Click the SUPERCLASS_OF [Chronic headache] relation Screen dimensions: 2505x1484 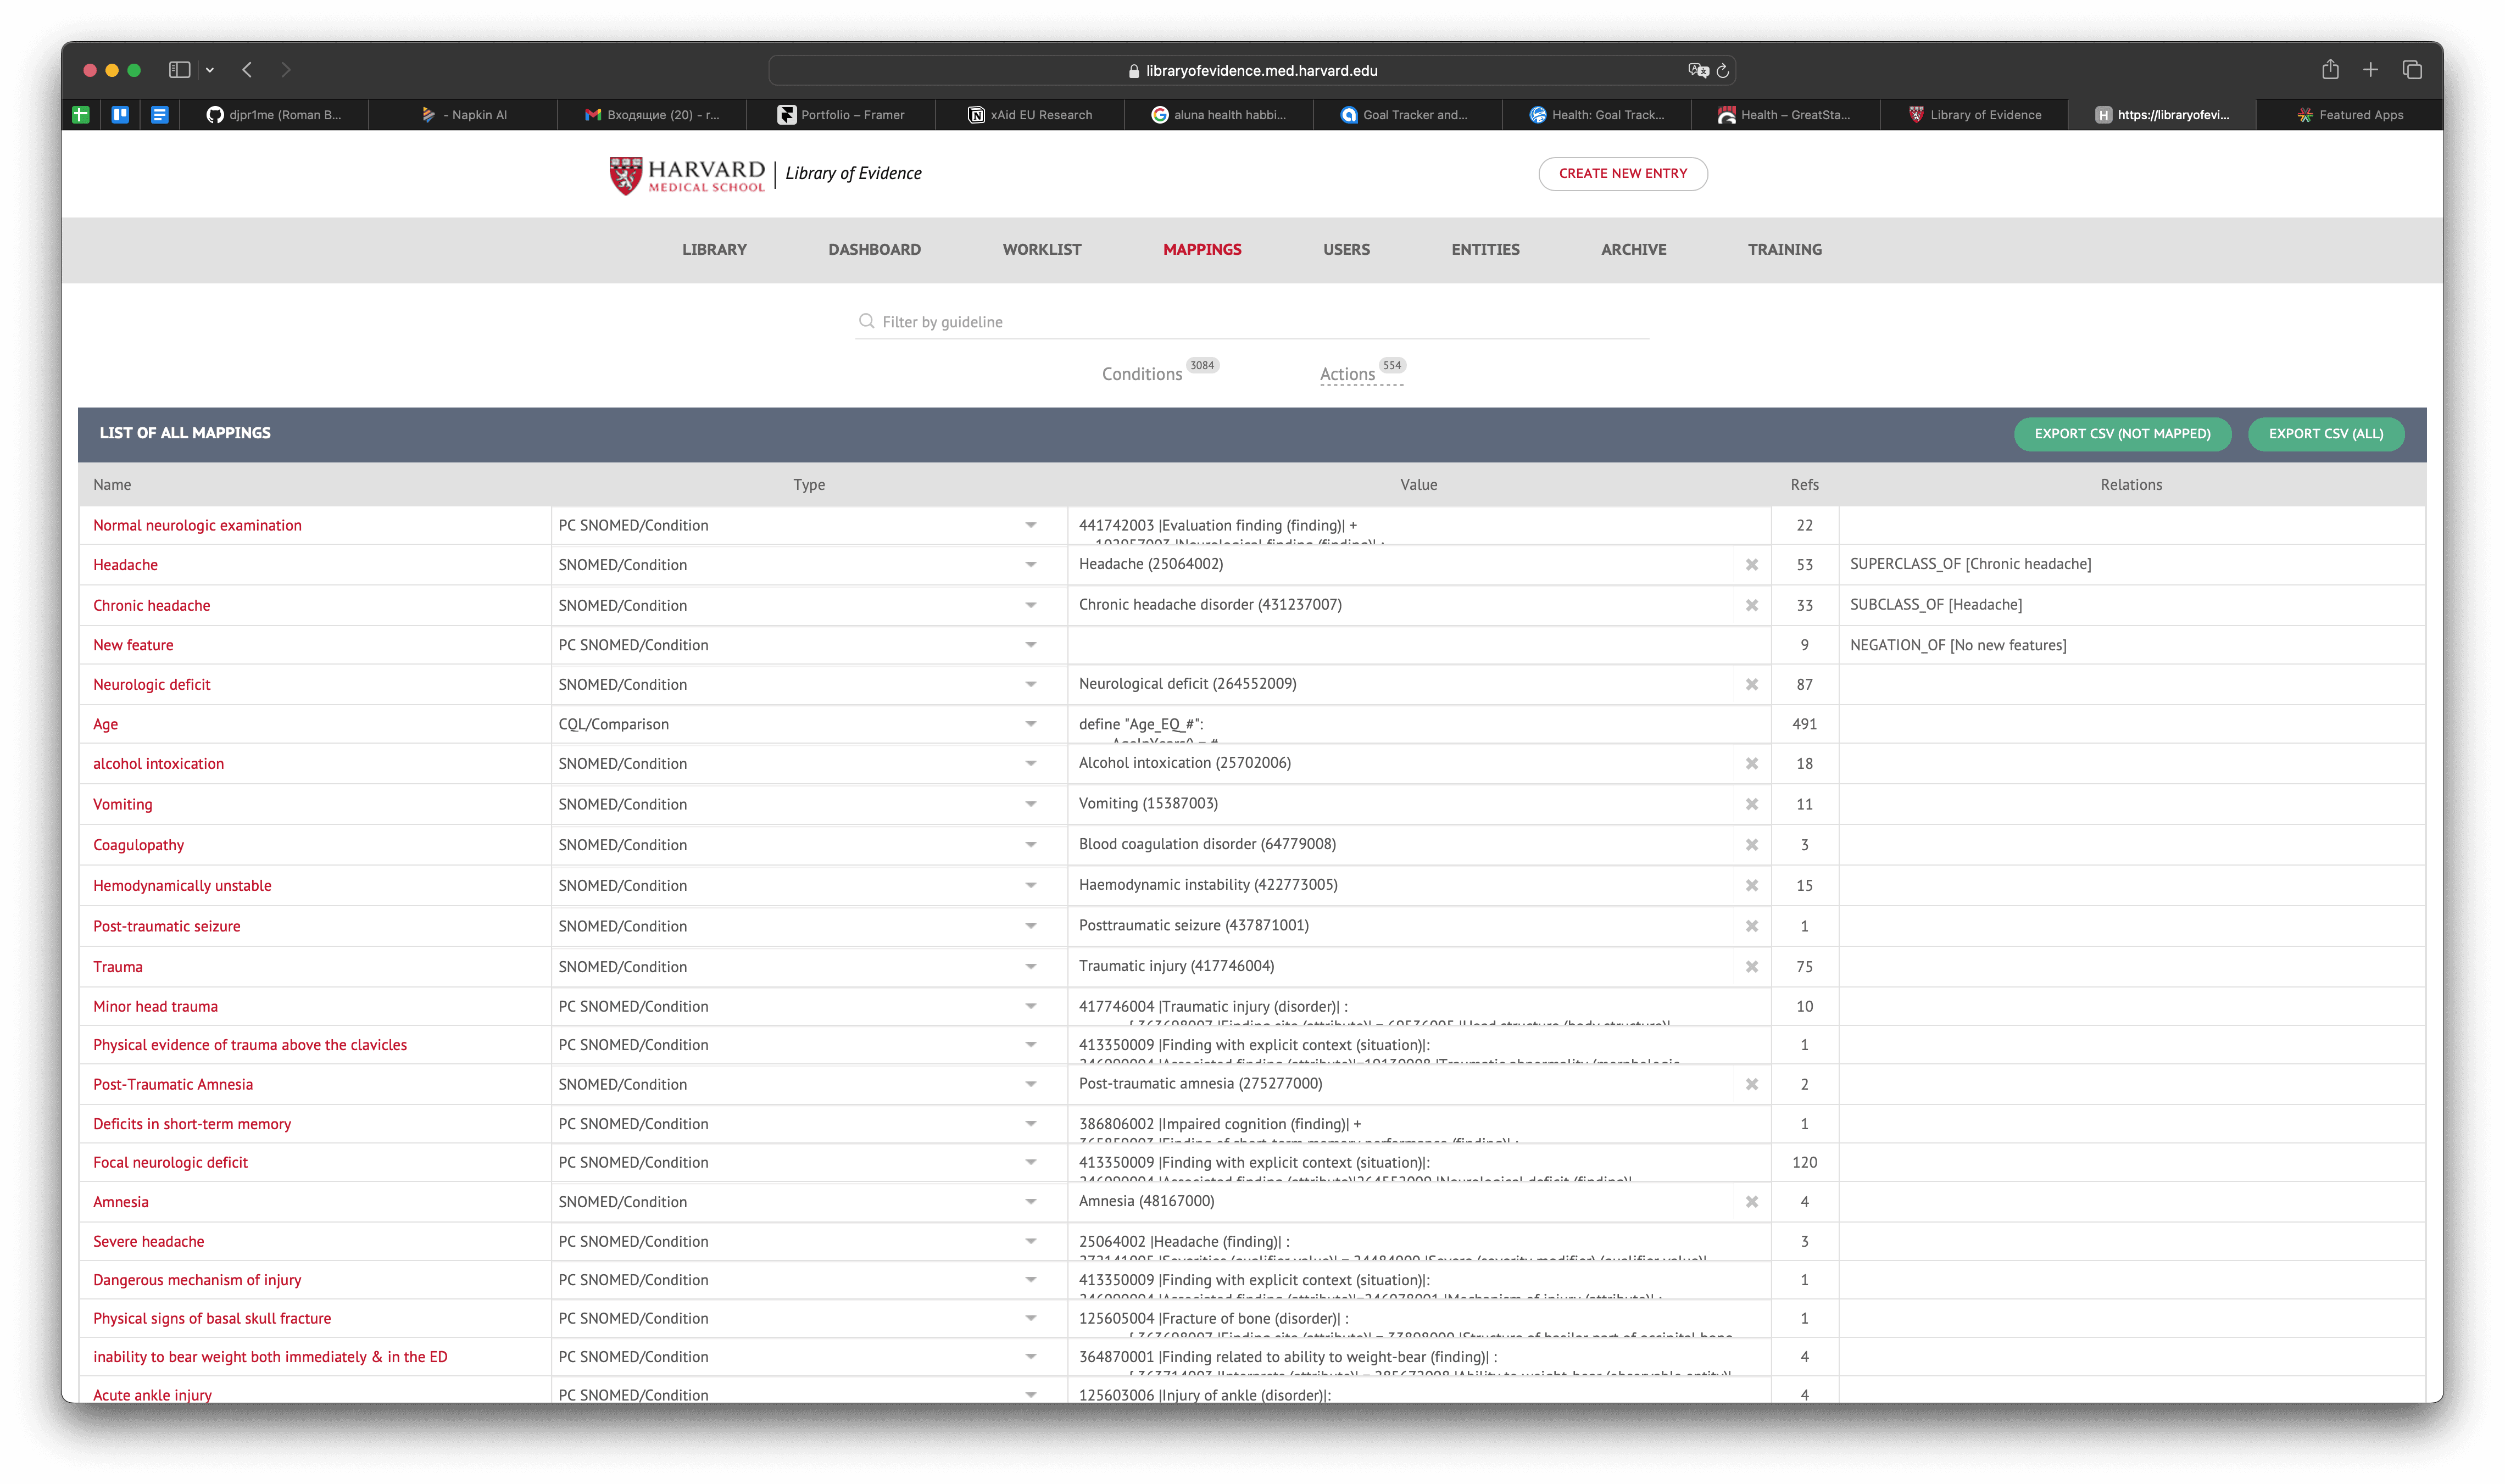coord(1970,564)
